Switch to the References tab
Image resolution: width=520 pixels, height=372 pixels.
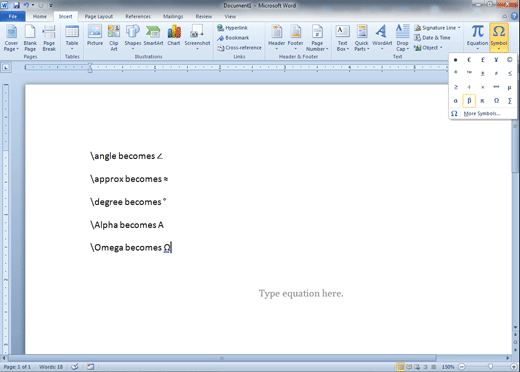pyautogui.click(x=138, y=16)
